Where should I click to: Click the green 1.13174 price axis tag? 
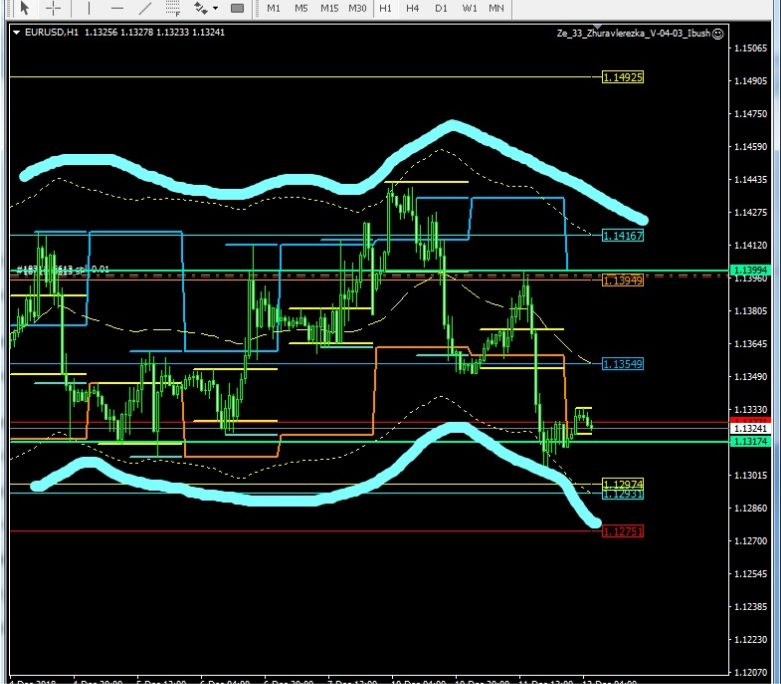point(750,441)
